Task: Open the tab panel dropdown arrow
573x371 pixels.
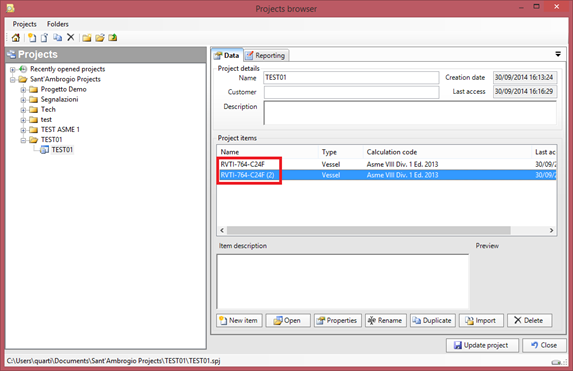Action: [558, 54]
